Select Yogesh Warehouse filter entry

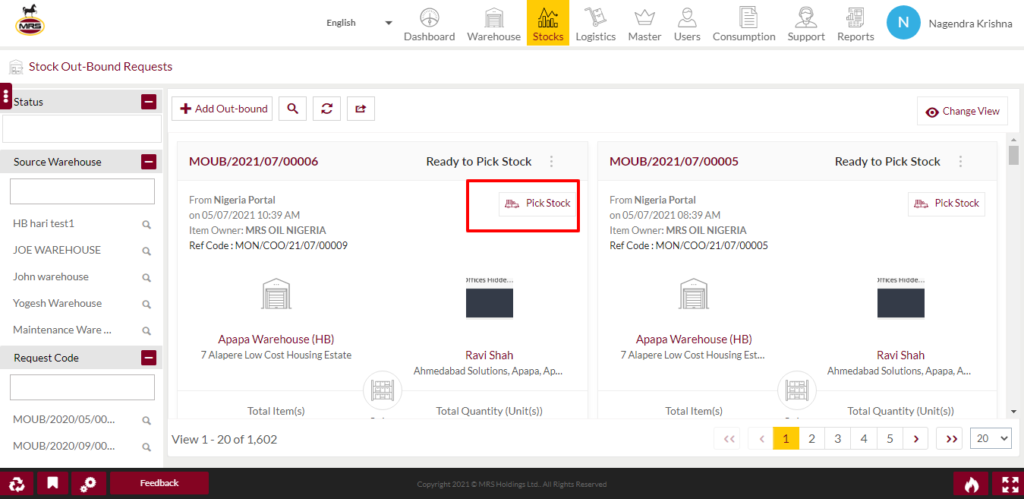tap(57, 304)
